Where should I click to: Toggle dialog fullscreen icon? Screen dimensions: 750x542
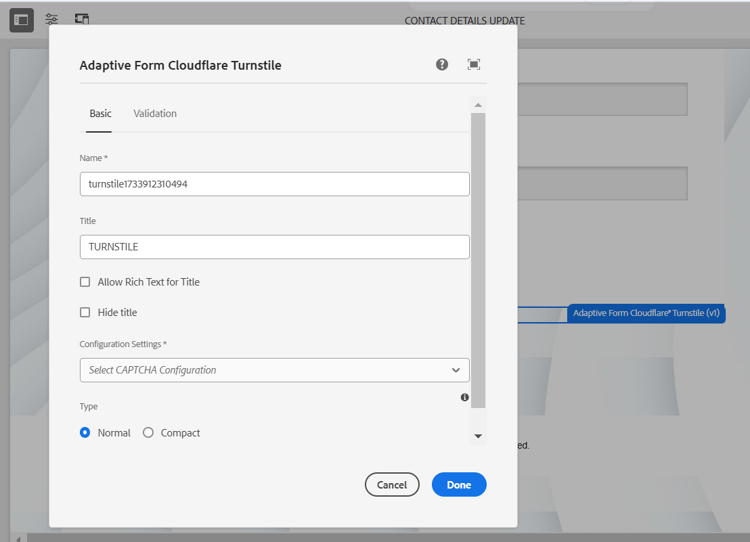click(x=474, y=65)
